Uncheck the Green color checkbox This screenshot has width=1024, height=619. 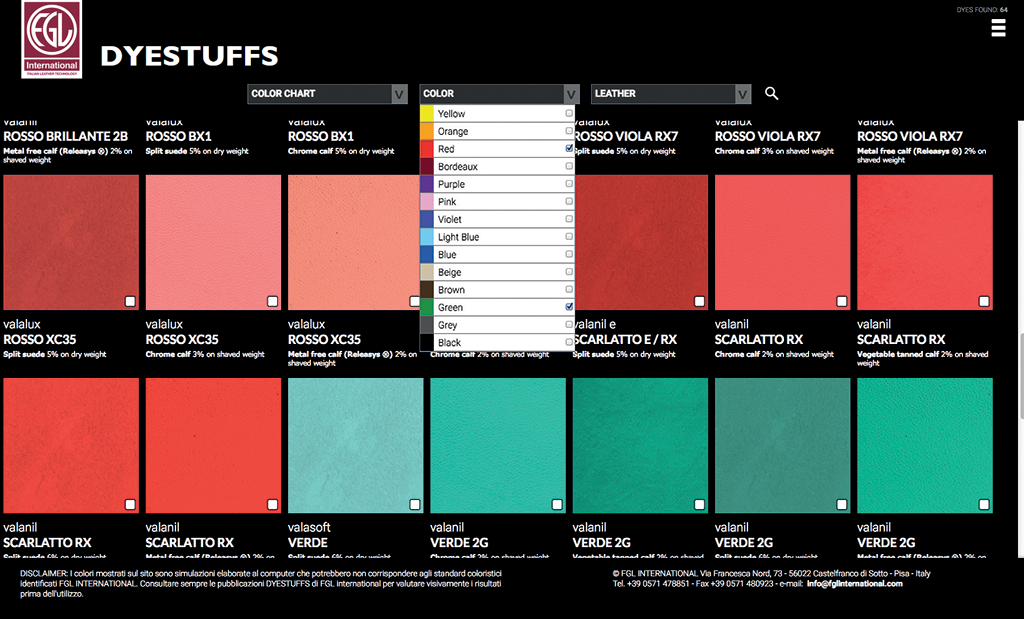pyautogui.click(x=569, y=307)
